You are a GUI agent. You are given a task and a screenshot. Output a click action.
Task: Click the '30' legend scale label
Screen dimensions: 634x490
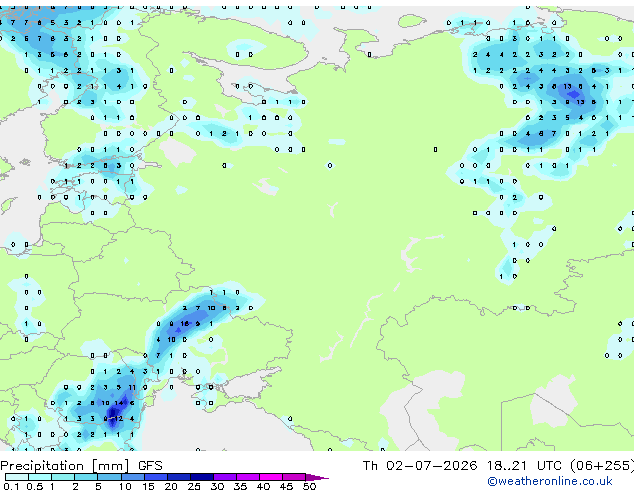[x=217, y=486]
